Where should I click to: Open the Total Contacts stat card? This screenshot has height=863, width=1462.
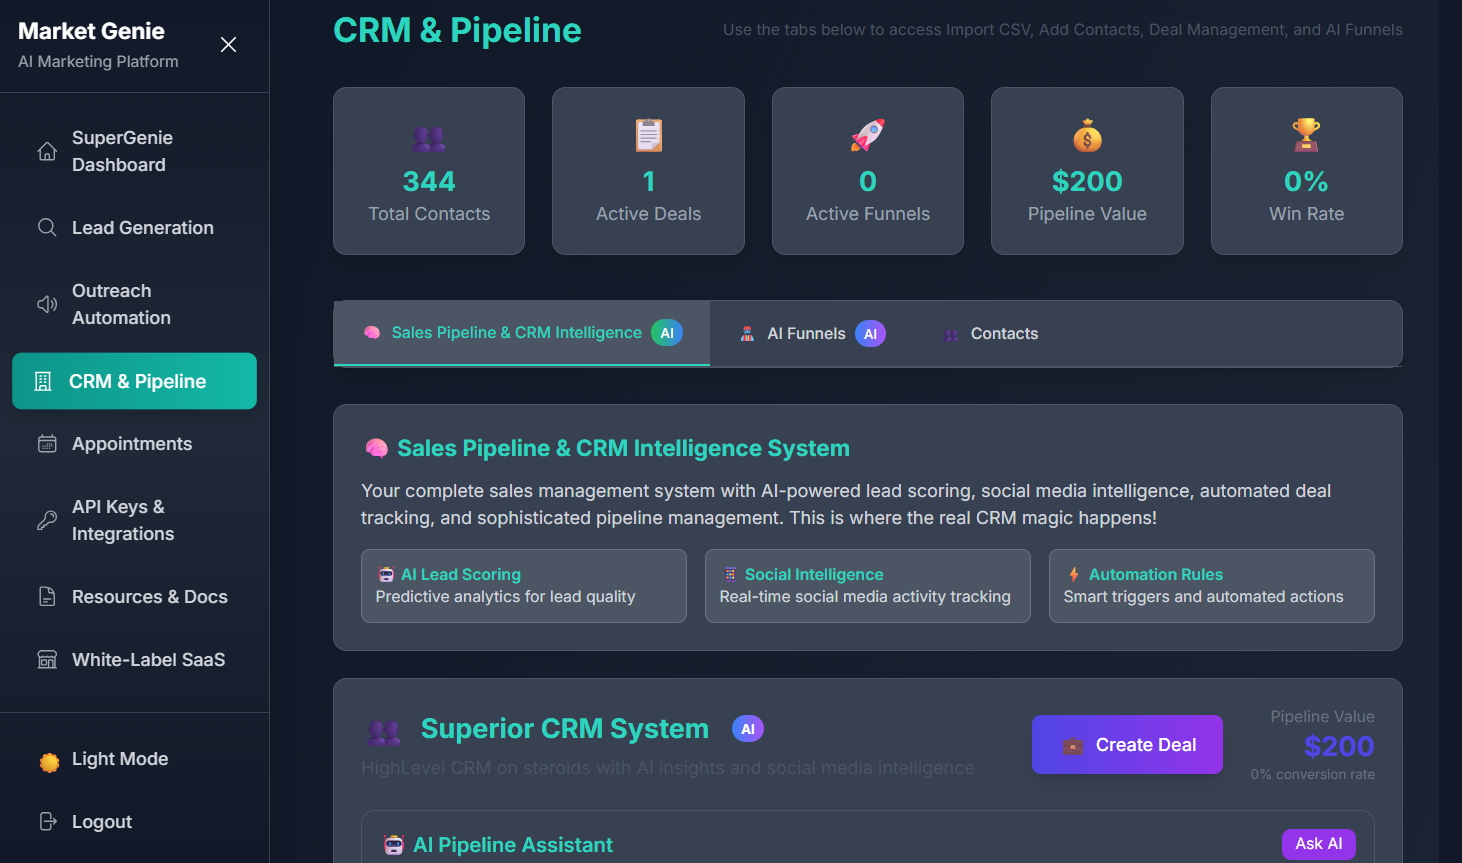428,171
